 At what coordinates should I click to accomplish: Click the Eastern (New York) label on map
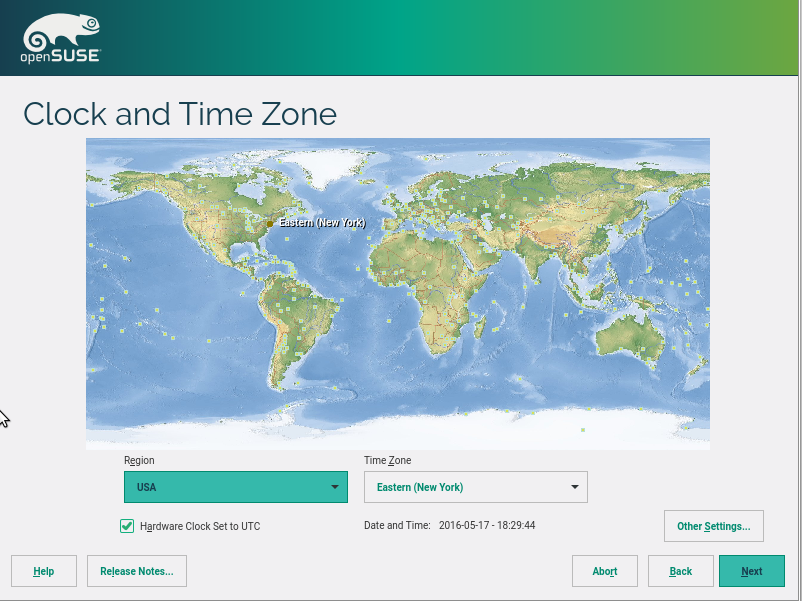322,222
